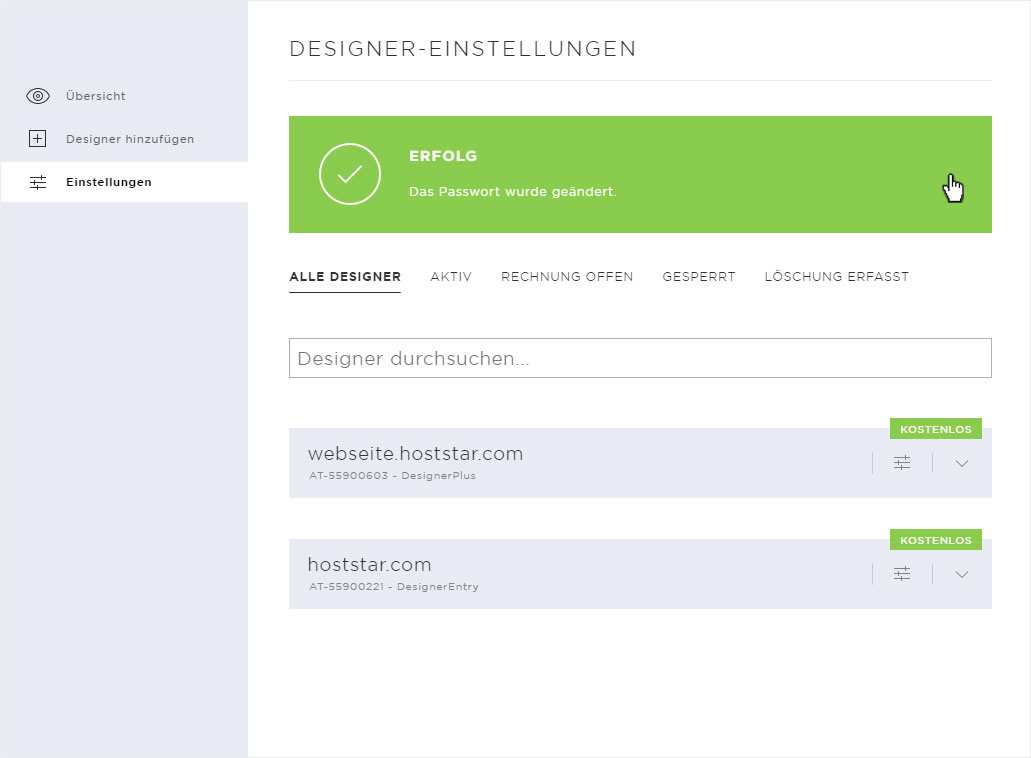The width and height of the screenshot is (1031, 758).
Task: Click the webseite.hoststar.com designer name
Action: [x=416, y=454]
